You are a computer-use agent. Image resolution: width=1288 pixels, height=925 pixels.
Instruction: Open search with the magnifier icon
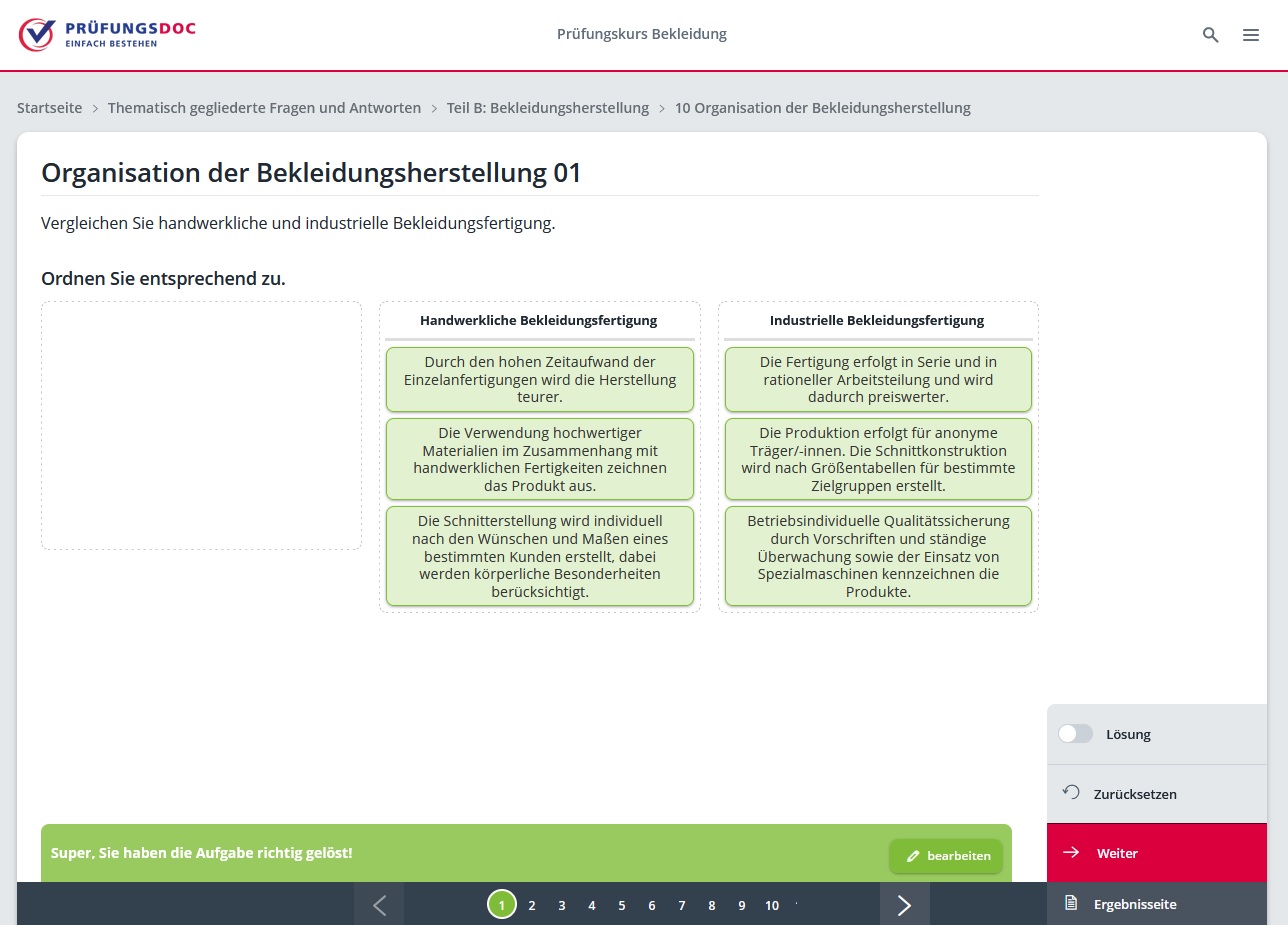click(x=1210, y=35)
